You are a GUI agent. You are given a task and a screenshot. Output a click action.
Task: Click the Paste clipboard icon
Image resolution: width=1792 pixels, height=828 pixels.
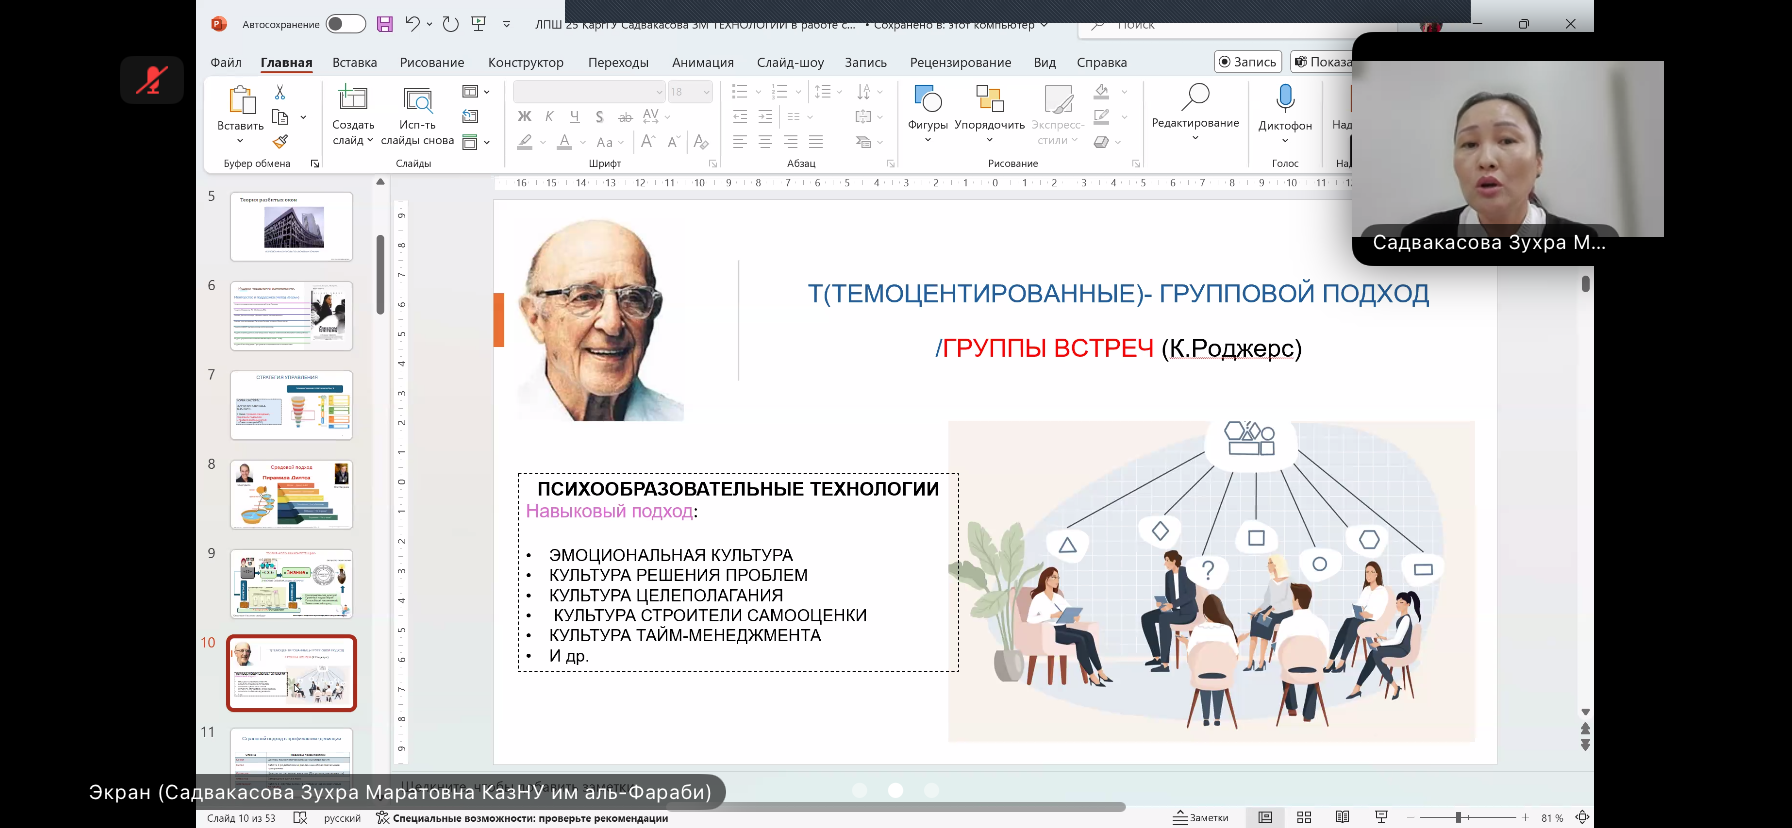(x=241, y=100)
